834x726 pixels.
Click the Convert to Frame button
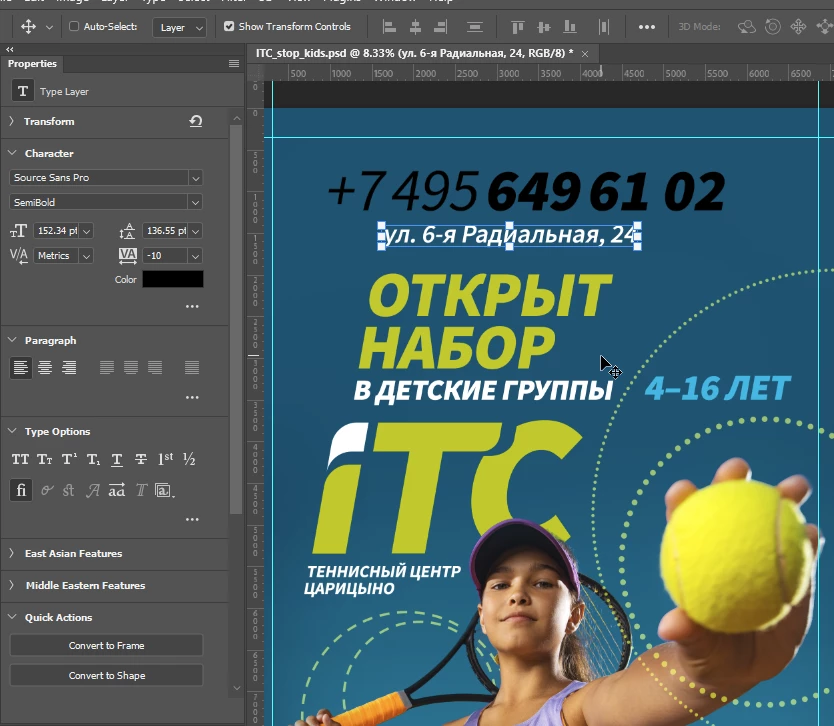coord(106,645)
